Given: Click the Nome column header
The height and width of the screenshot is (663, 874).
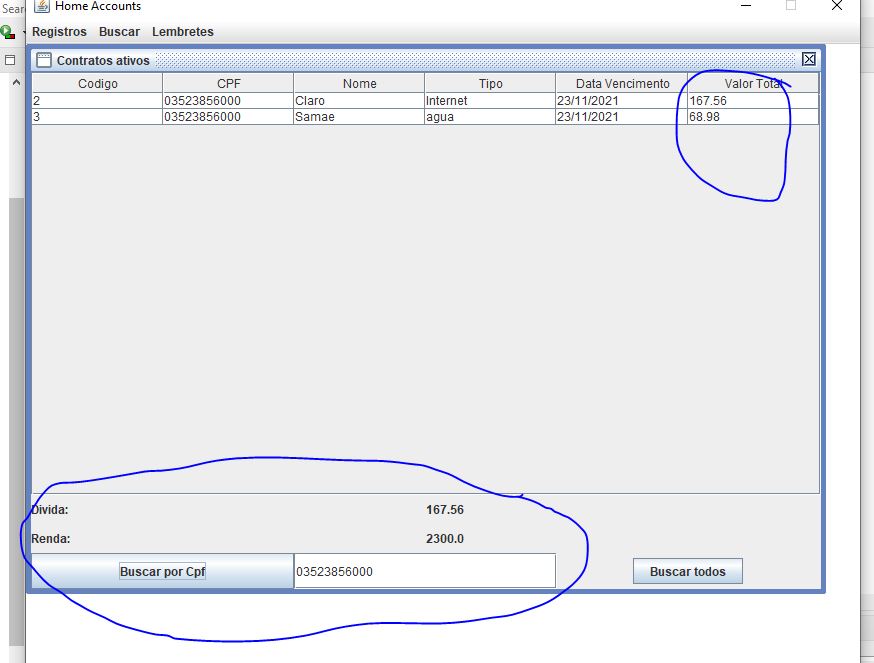Looking at the screenshot, I should 360,84.
